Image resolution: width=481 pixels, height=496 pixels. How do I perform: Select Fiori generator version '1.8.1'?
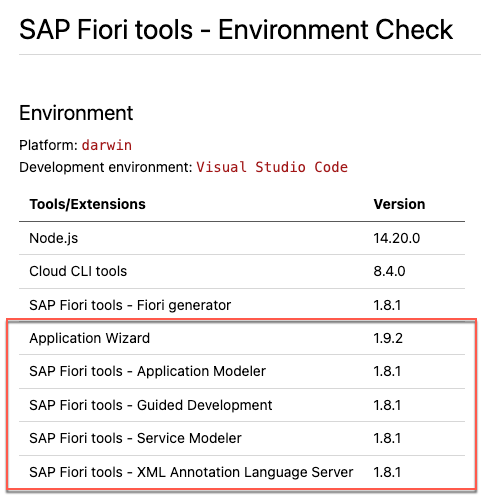coord(387,305)
